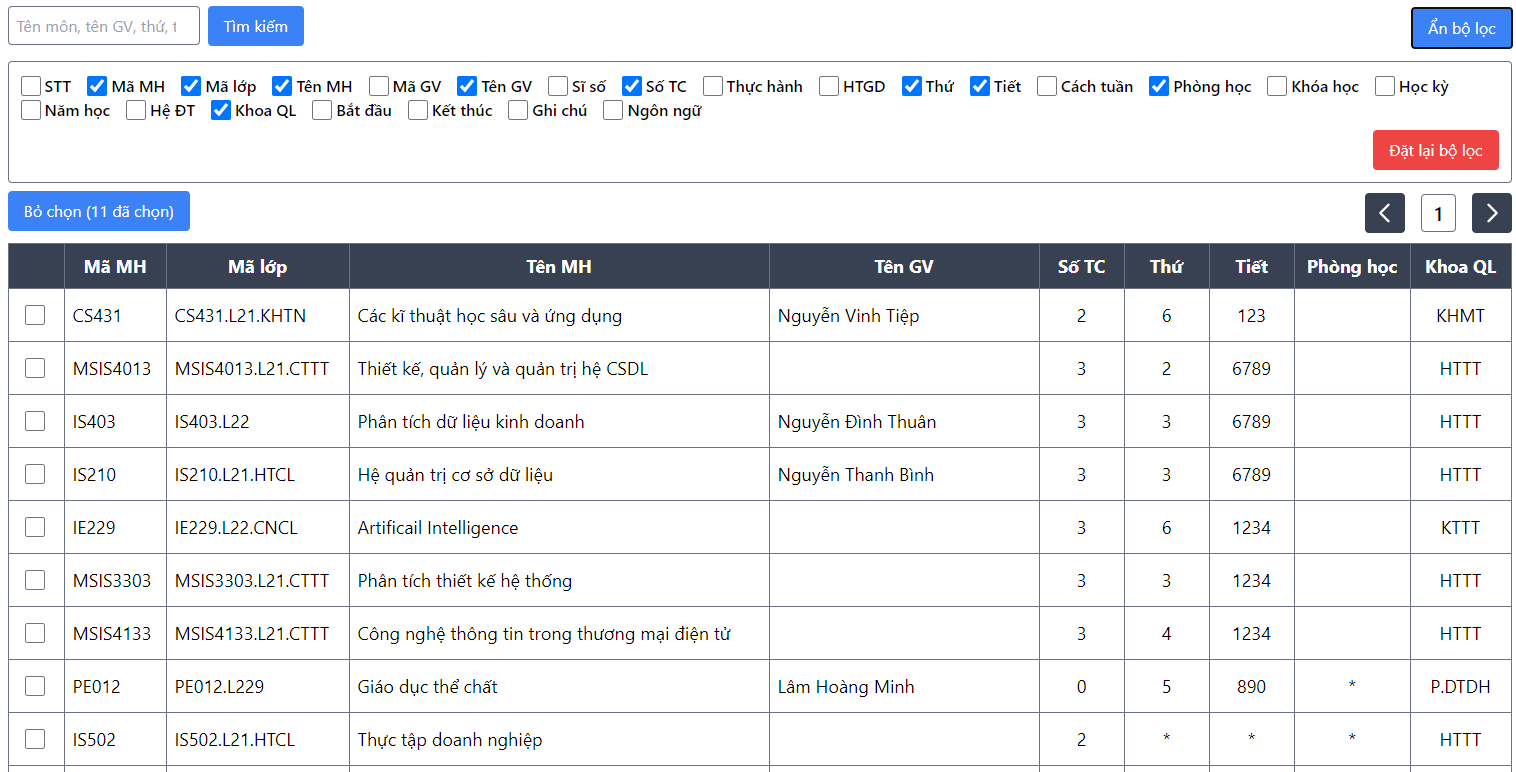Enable the STT column checkbox

(x=31, y=86)
